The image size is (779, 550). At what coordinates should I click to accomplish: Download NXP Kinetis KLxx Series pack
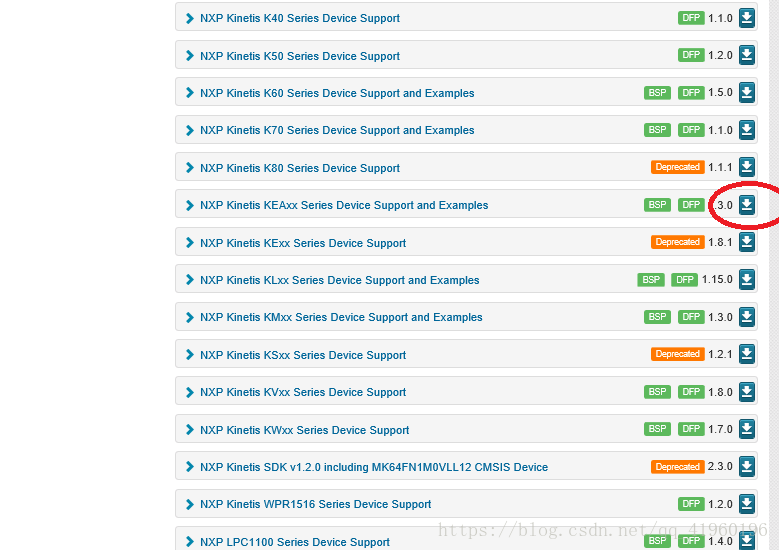747,279
